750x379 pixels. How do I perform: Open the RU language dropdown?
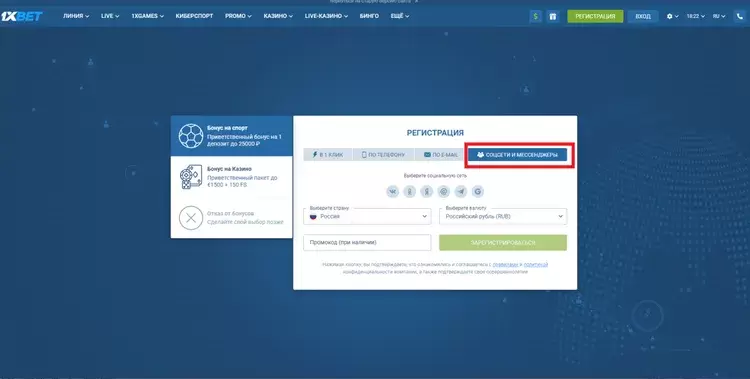pyautogui.click(x=719, y=16)
